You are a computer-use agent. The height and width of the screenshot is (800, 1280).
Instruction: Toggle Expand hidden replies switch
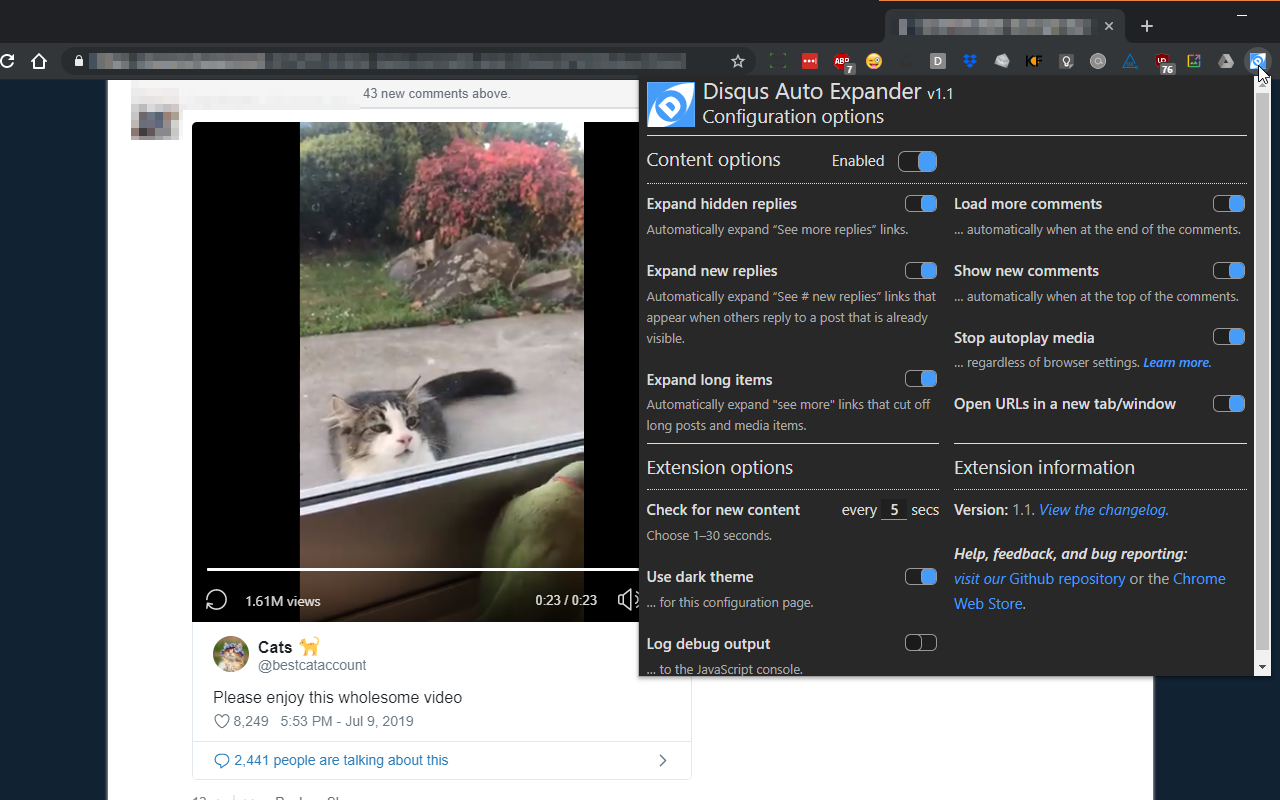point(921,204)
